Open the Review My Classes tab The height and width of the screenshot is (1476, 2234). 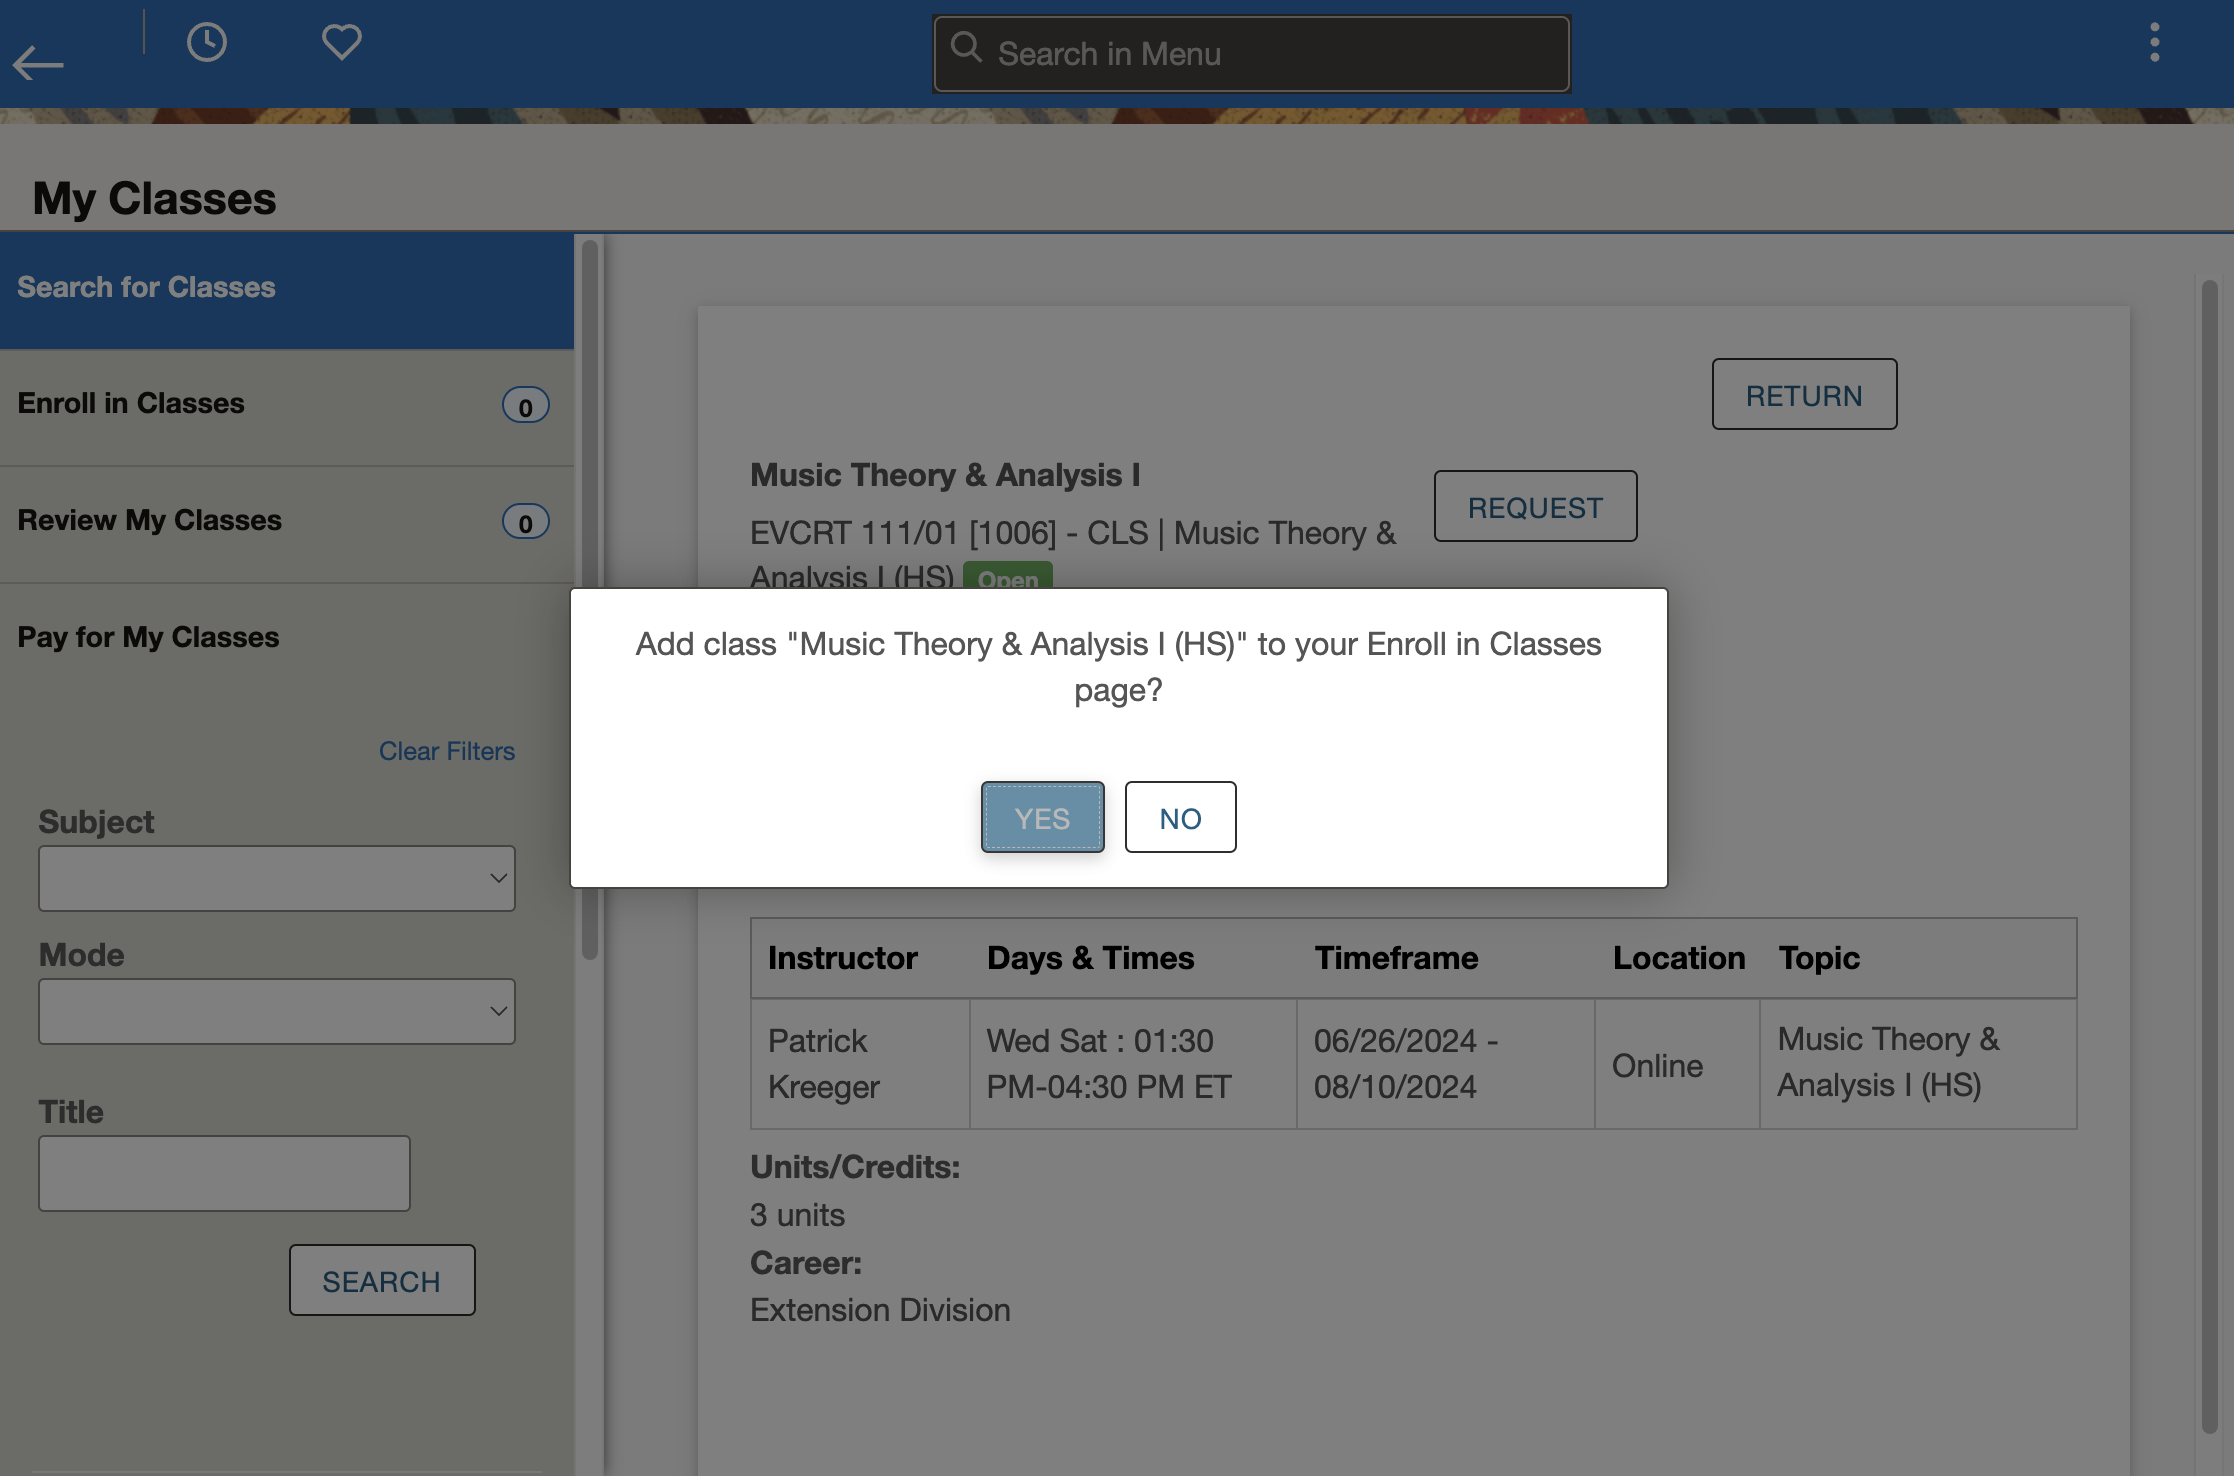[x=287, y=524]
